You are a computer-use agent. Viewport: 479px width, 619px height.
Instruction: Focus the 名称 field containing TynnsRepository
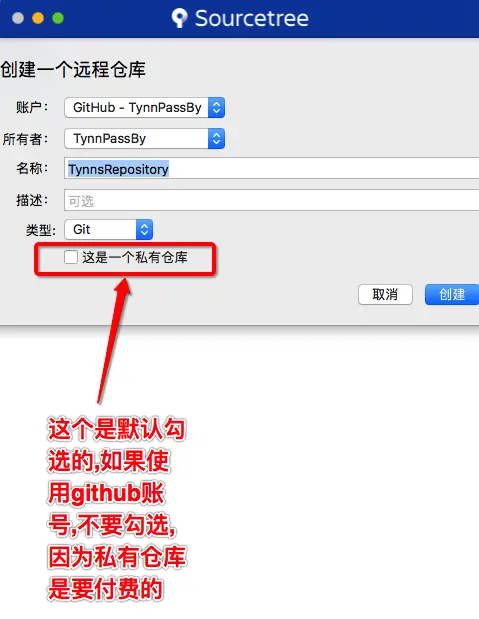tap(272, 169)
